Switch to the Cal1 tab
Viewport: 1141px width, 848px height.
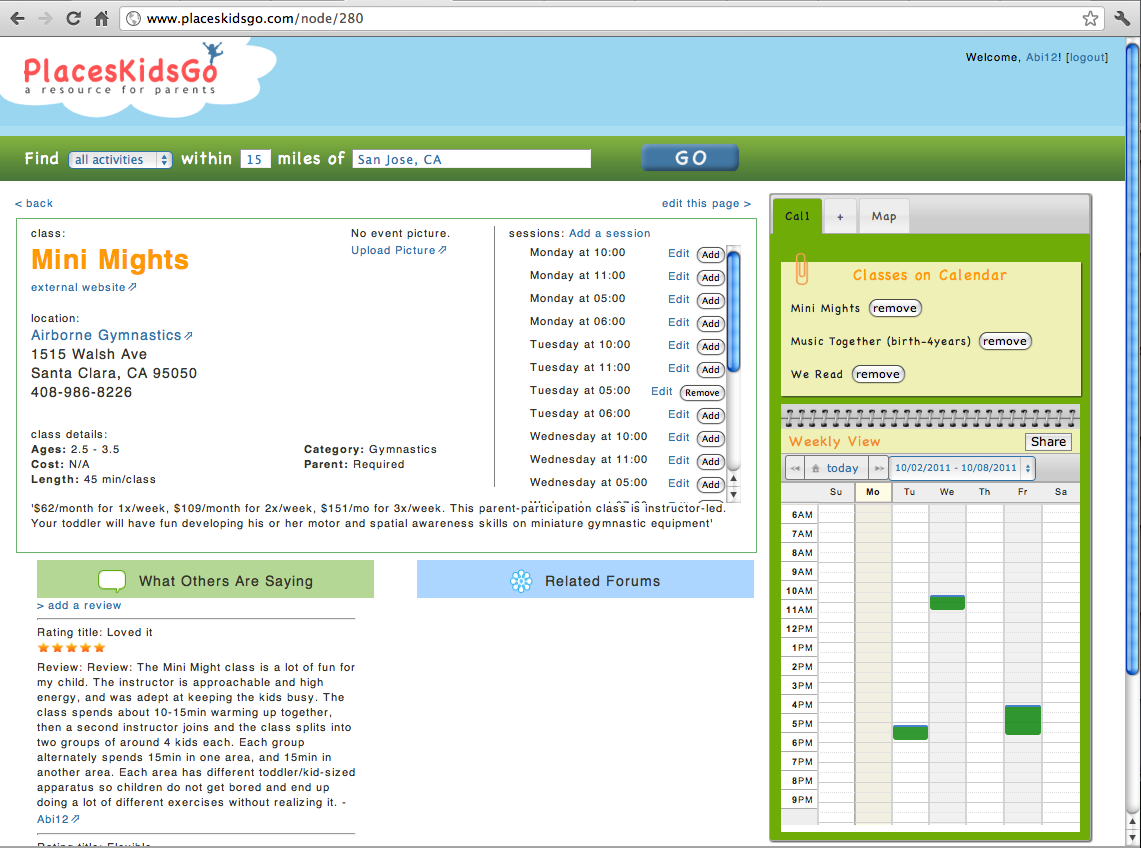tap(798, 216)
